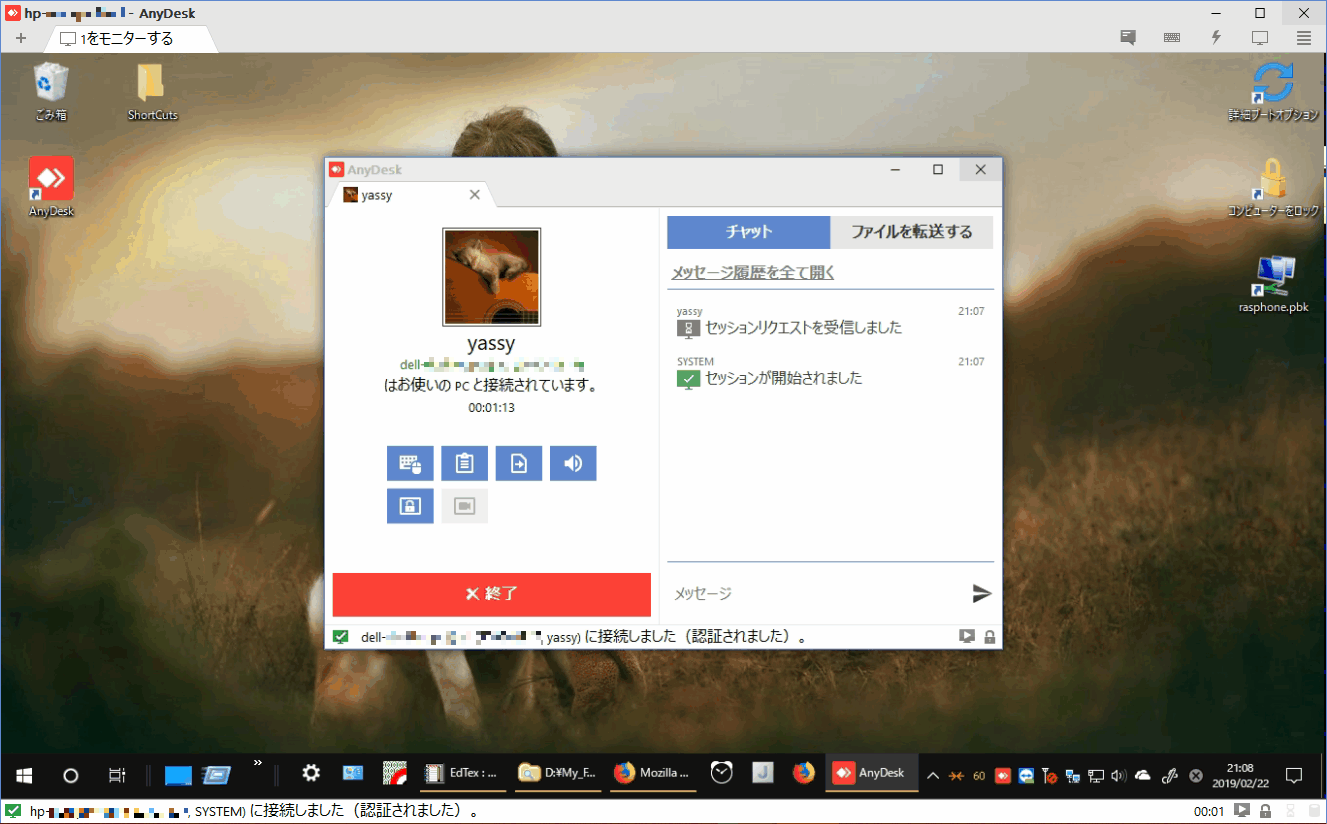Toggle the session recording camera icon

point(464,506)
